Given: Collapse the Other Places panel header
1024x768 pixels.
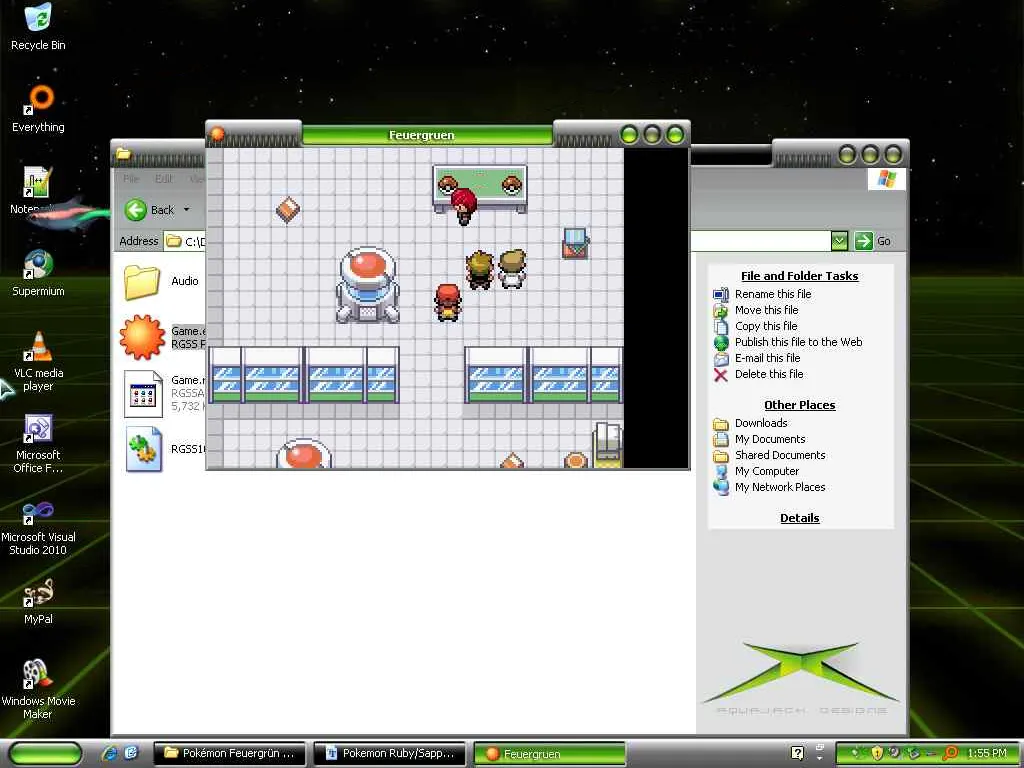Looking at the screenshot, I should point(799,405).
